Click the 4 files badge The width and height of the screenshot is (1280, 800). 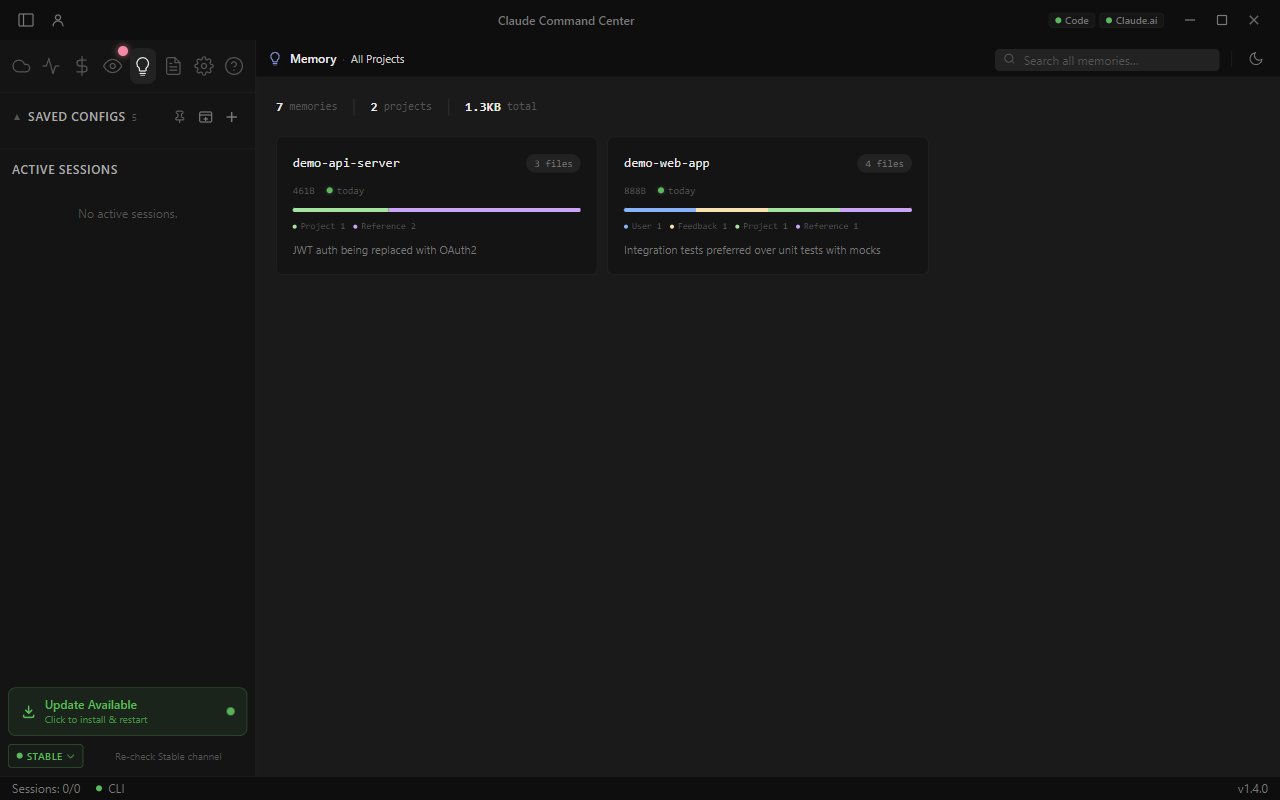point(884,163)
